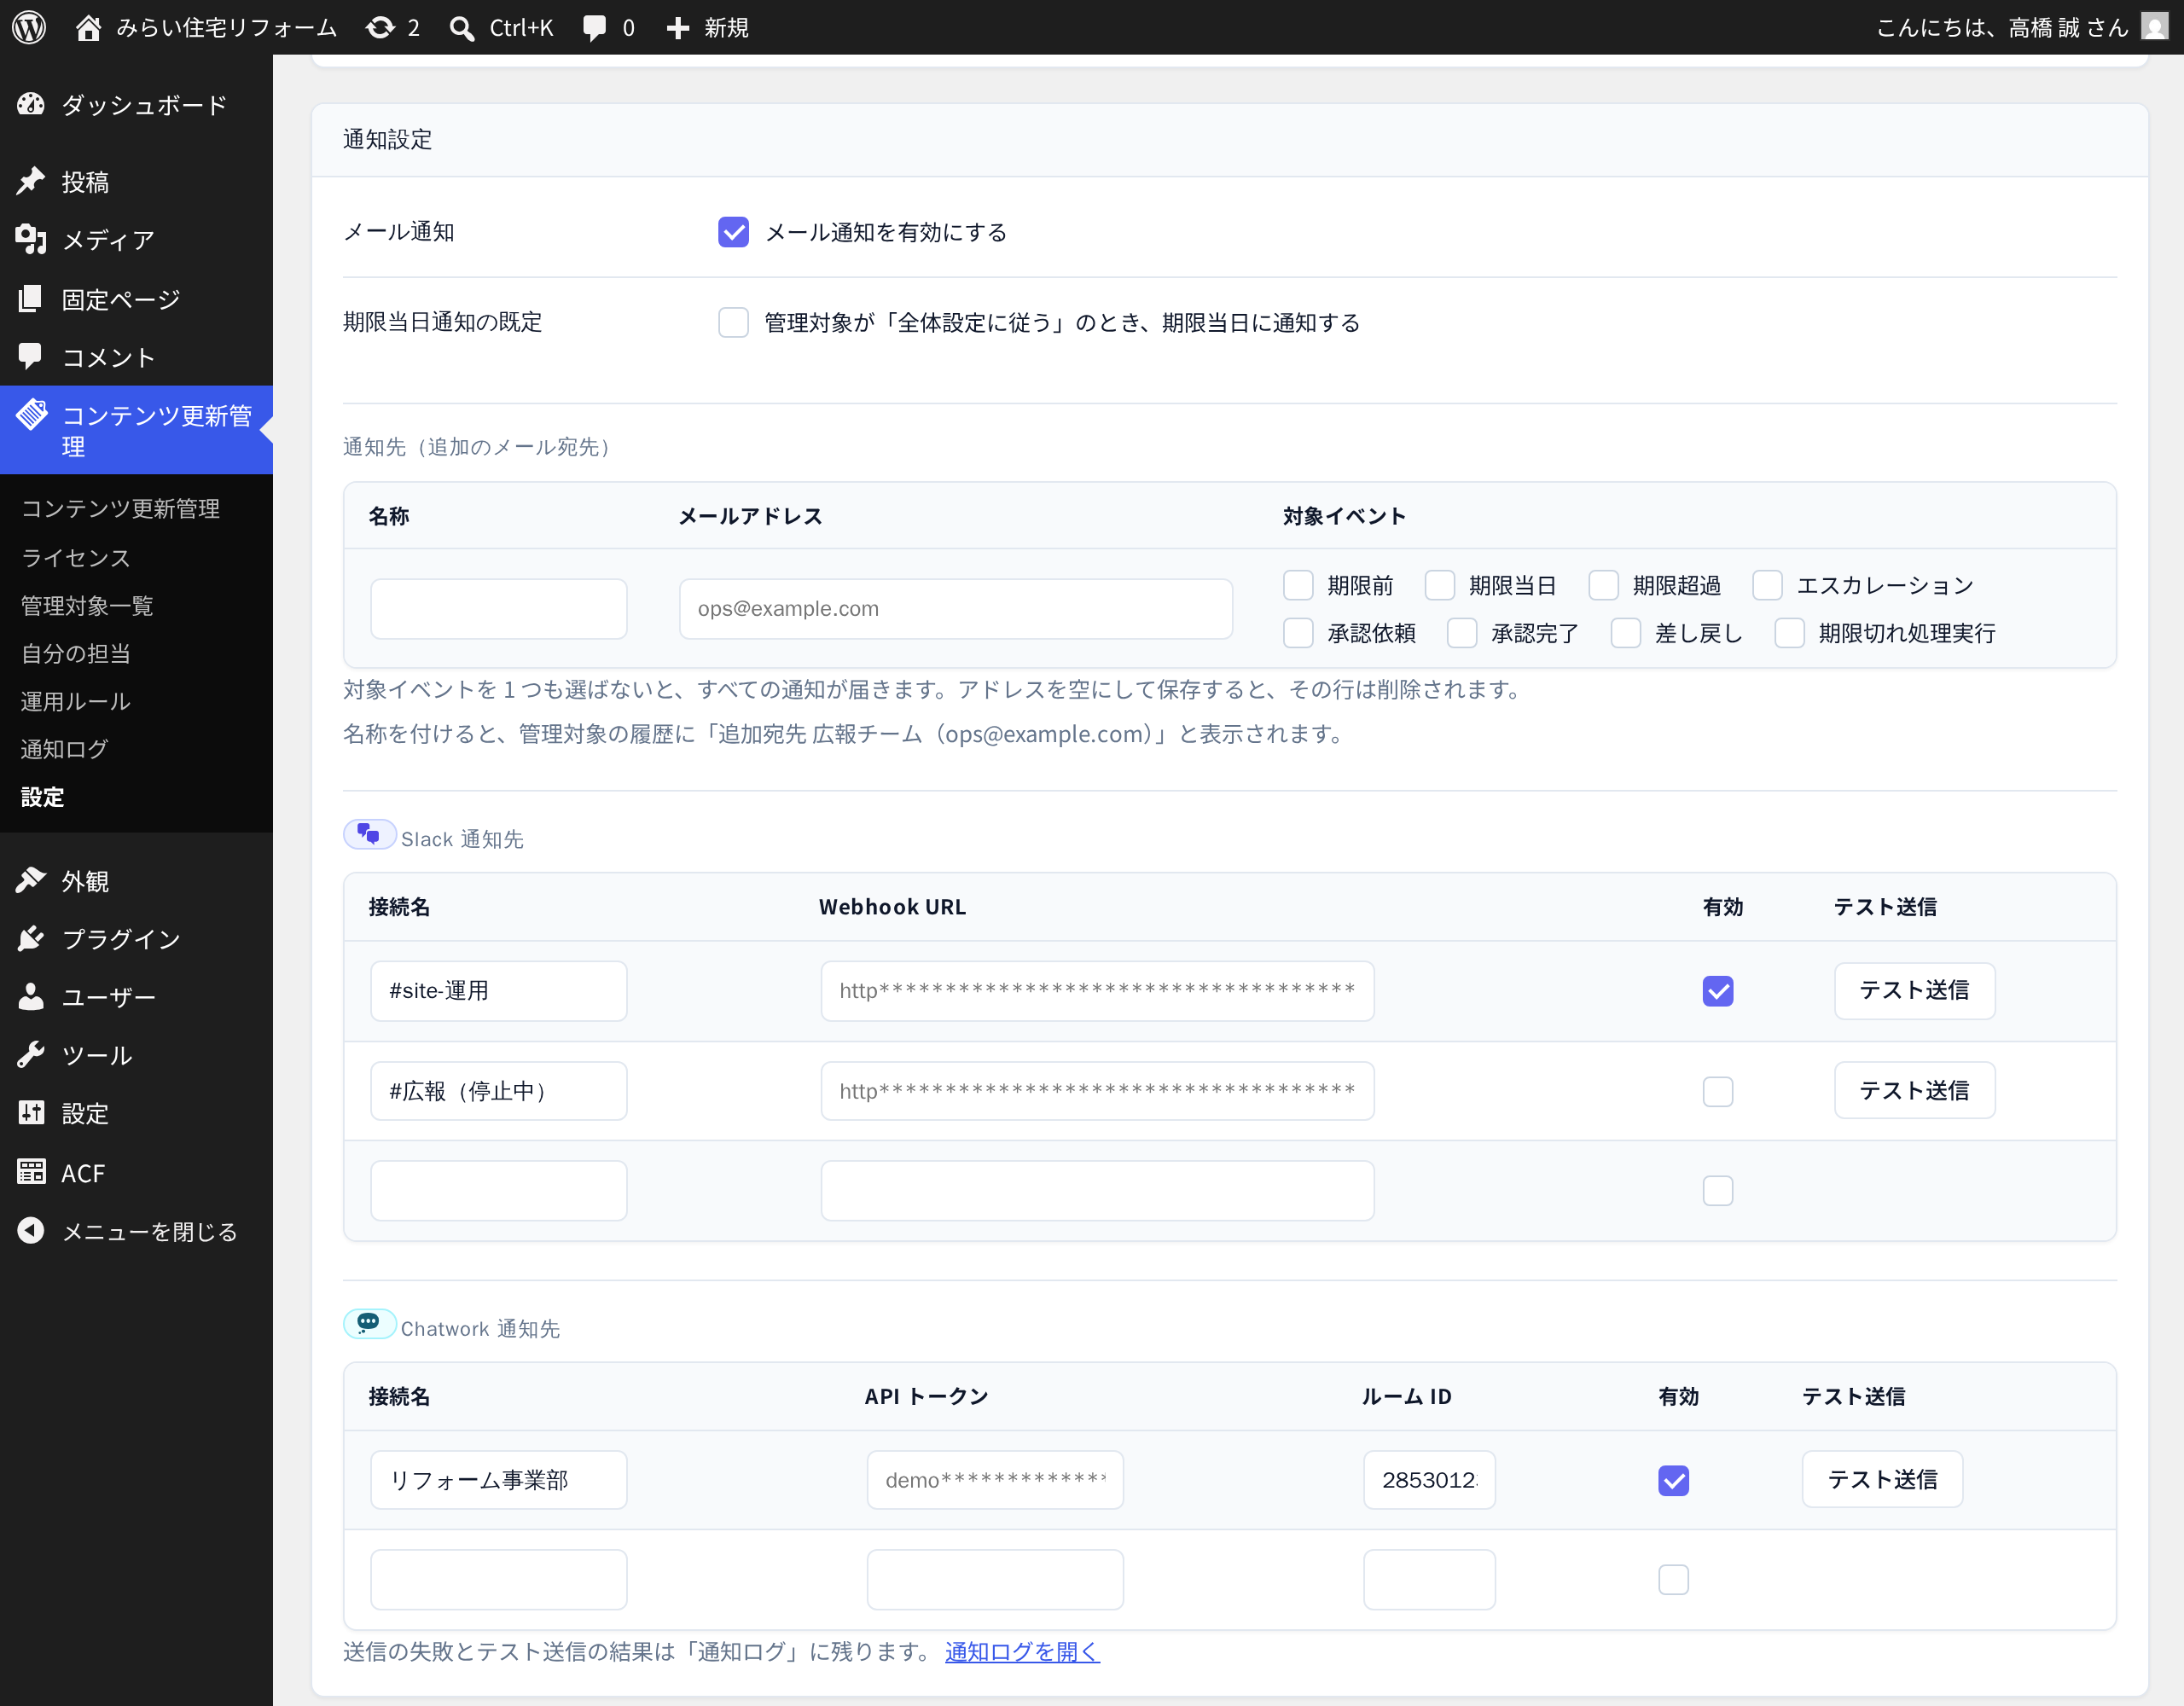Click the ダッシュボード gauge icon
This screenshot has width=2184, height=1706.
(31, 104)
